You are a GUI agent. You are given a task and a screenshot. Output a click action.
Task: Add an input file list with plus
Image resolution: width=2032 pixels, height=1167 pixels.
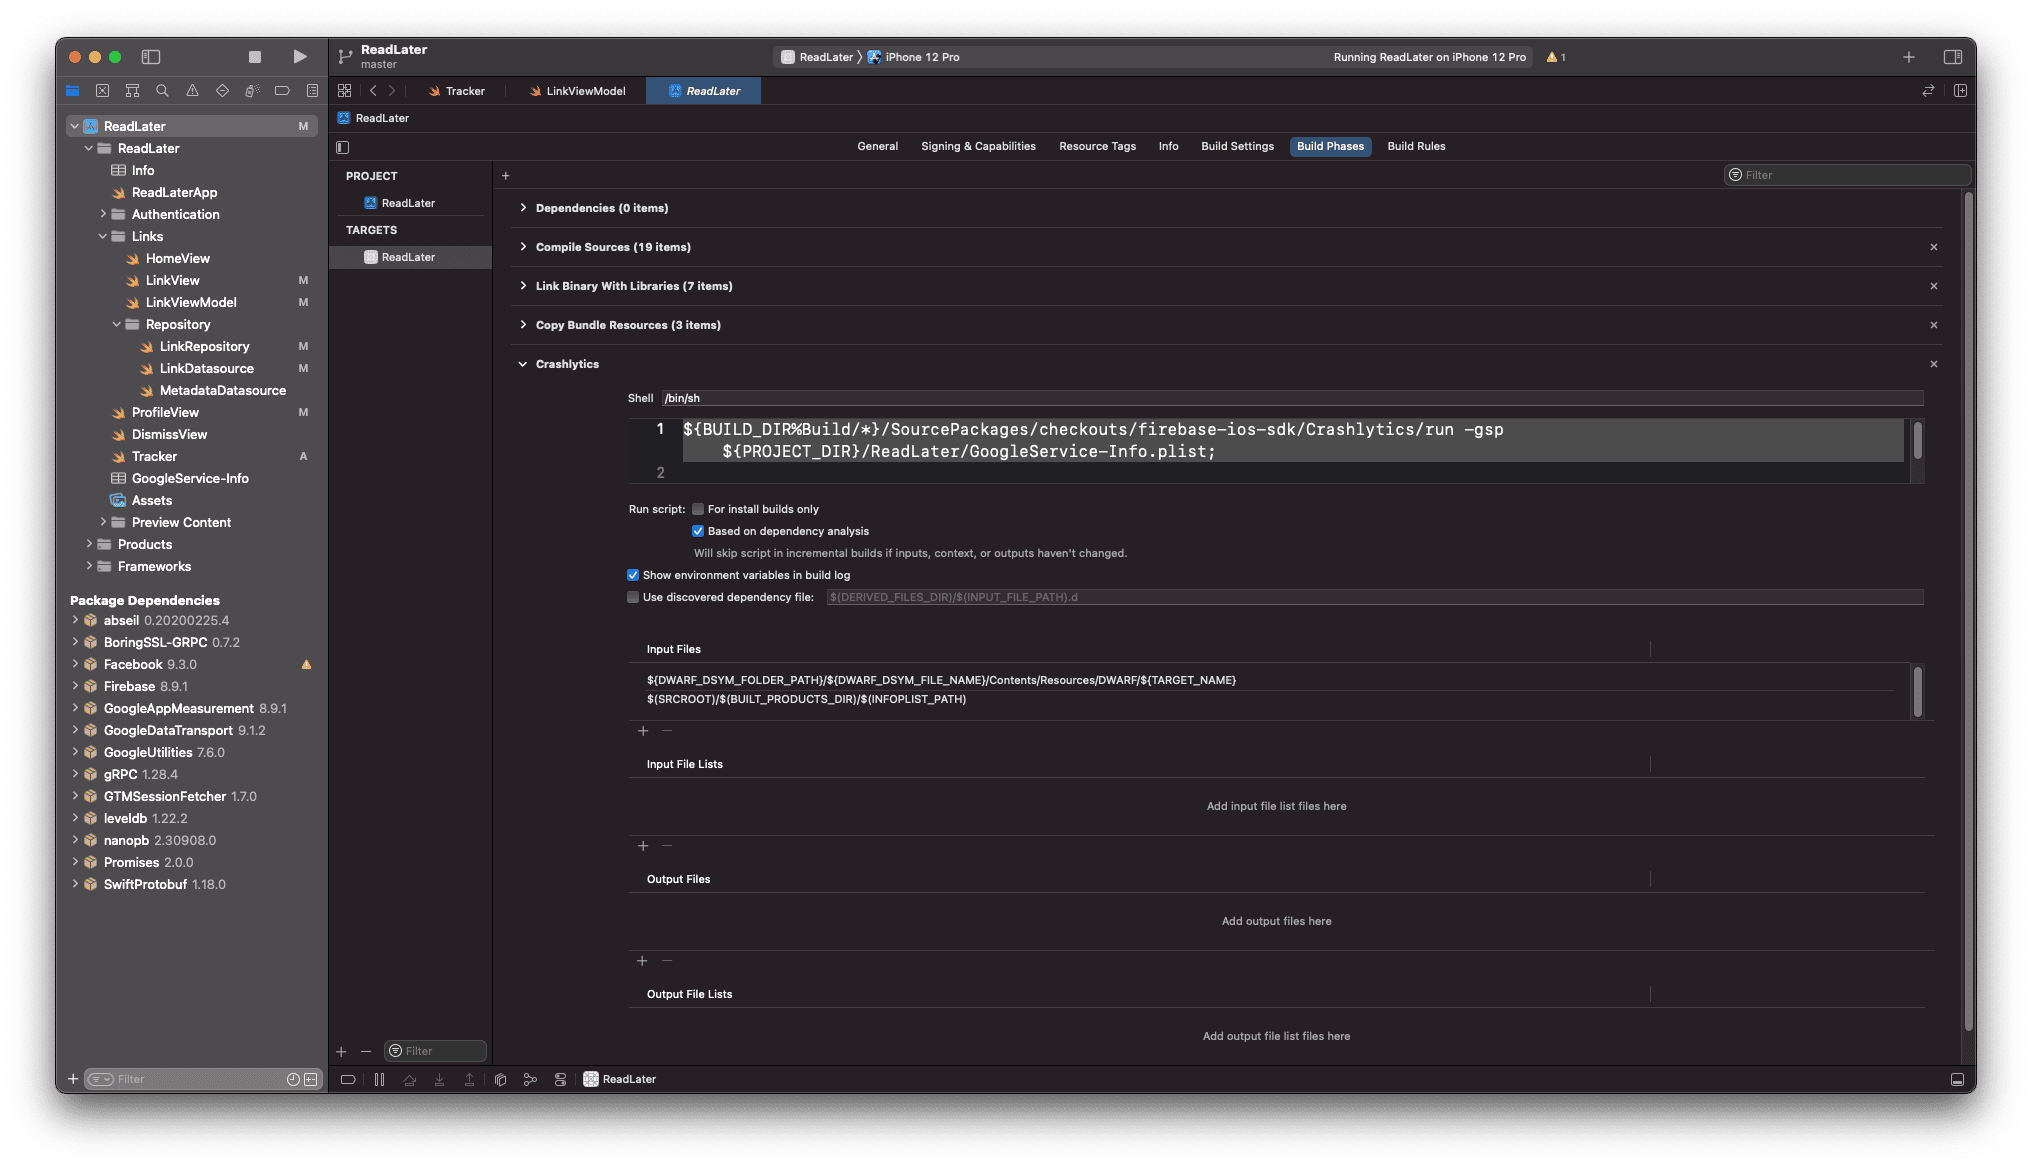pyautogui.click(x=643, y=846)
